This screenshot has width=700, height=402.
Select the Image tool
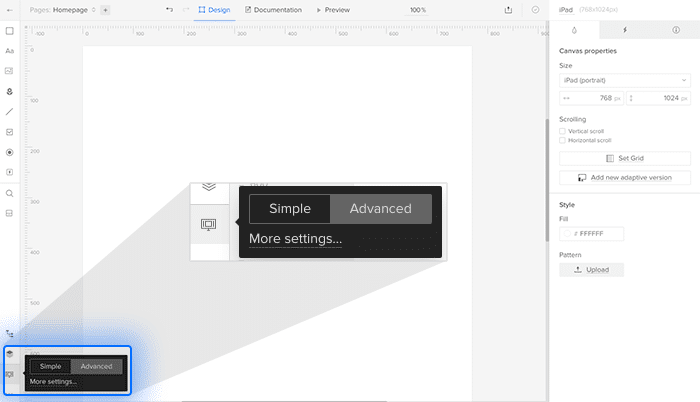click(x=9, y=71)
